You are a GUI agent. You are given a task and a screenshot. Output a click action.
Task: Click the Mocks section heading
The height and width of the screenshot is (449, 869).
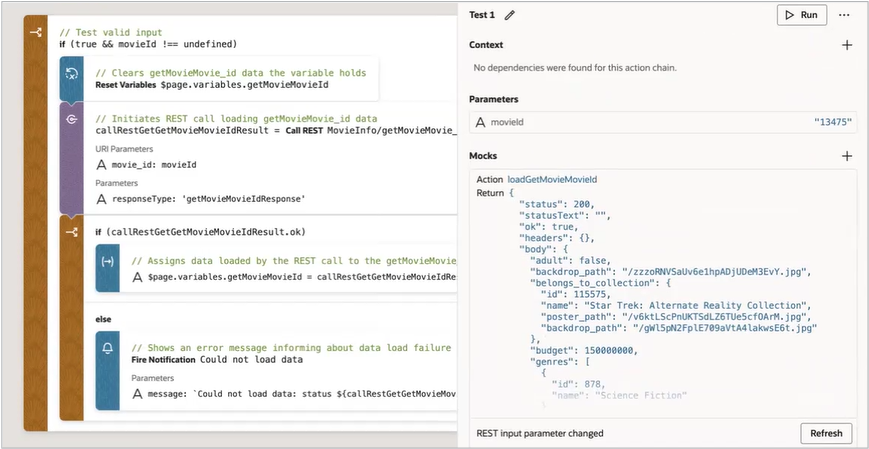tap(483, 156)
